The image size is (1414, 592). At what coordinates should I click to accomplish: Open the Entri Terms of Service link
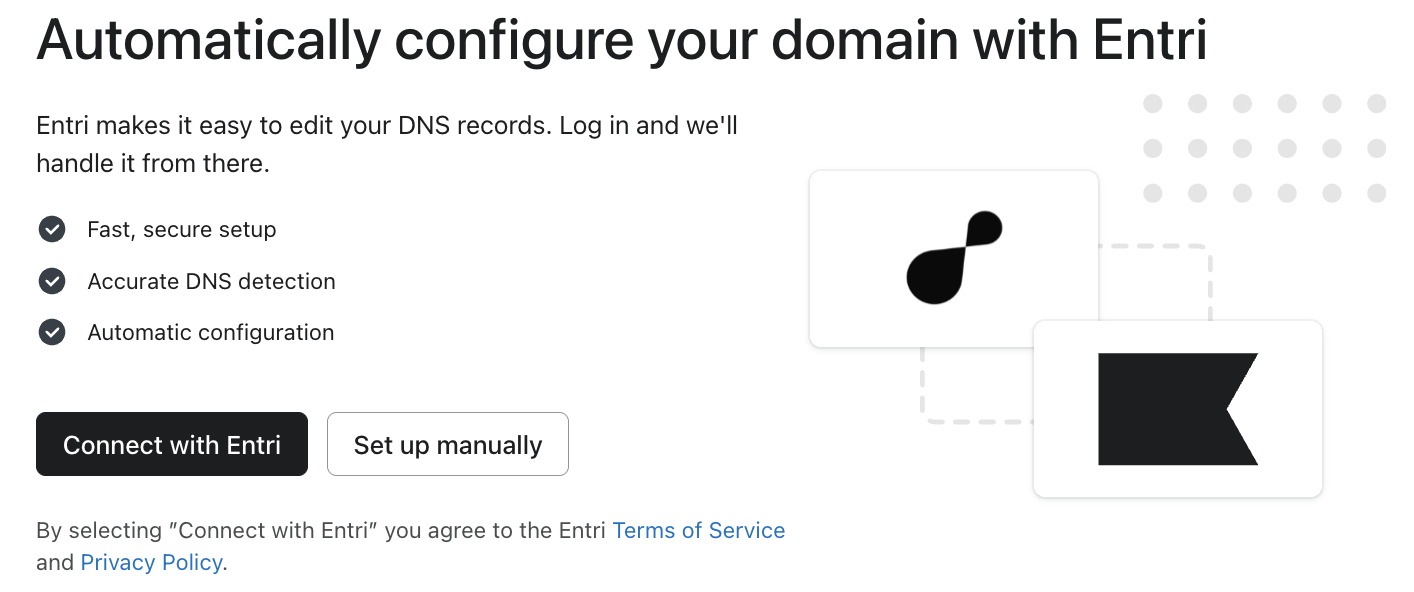tap(698, 530)
